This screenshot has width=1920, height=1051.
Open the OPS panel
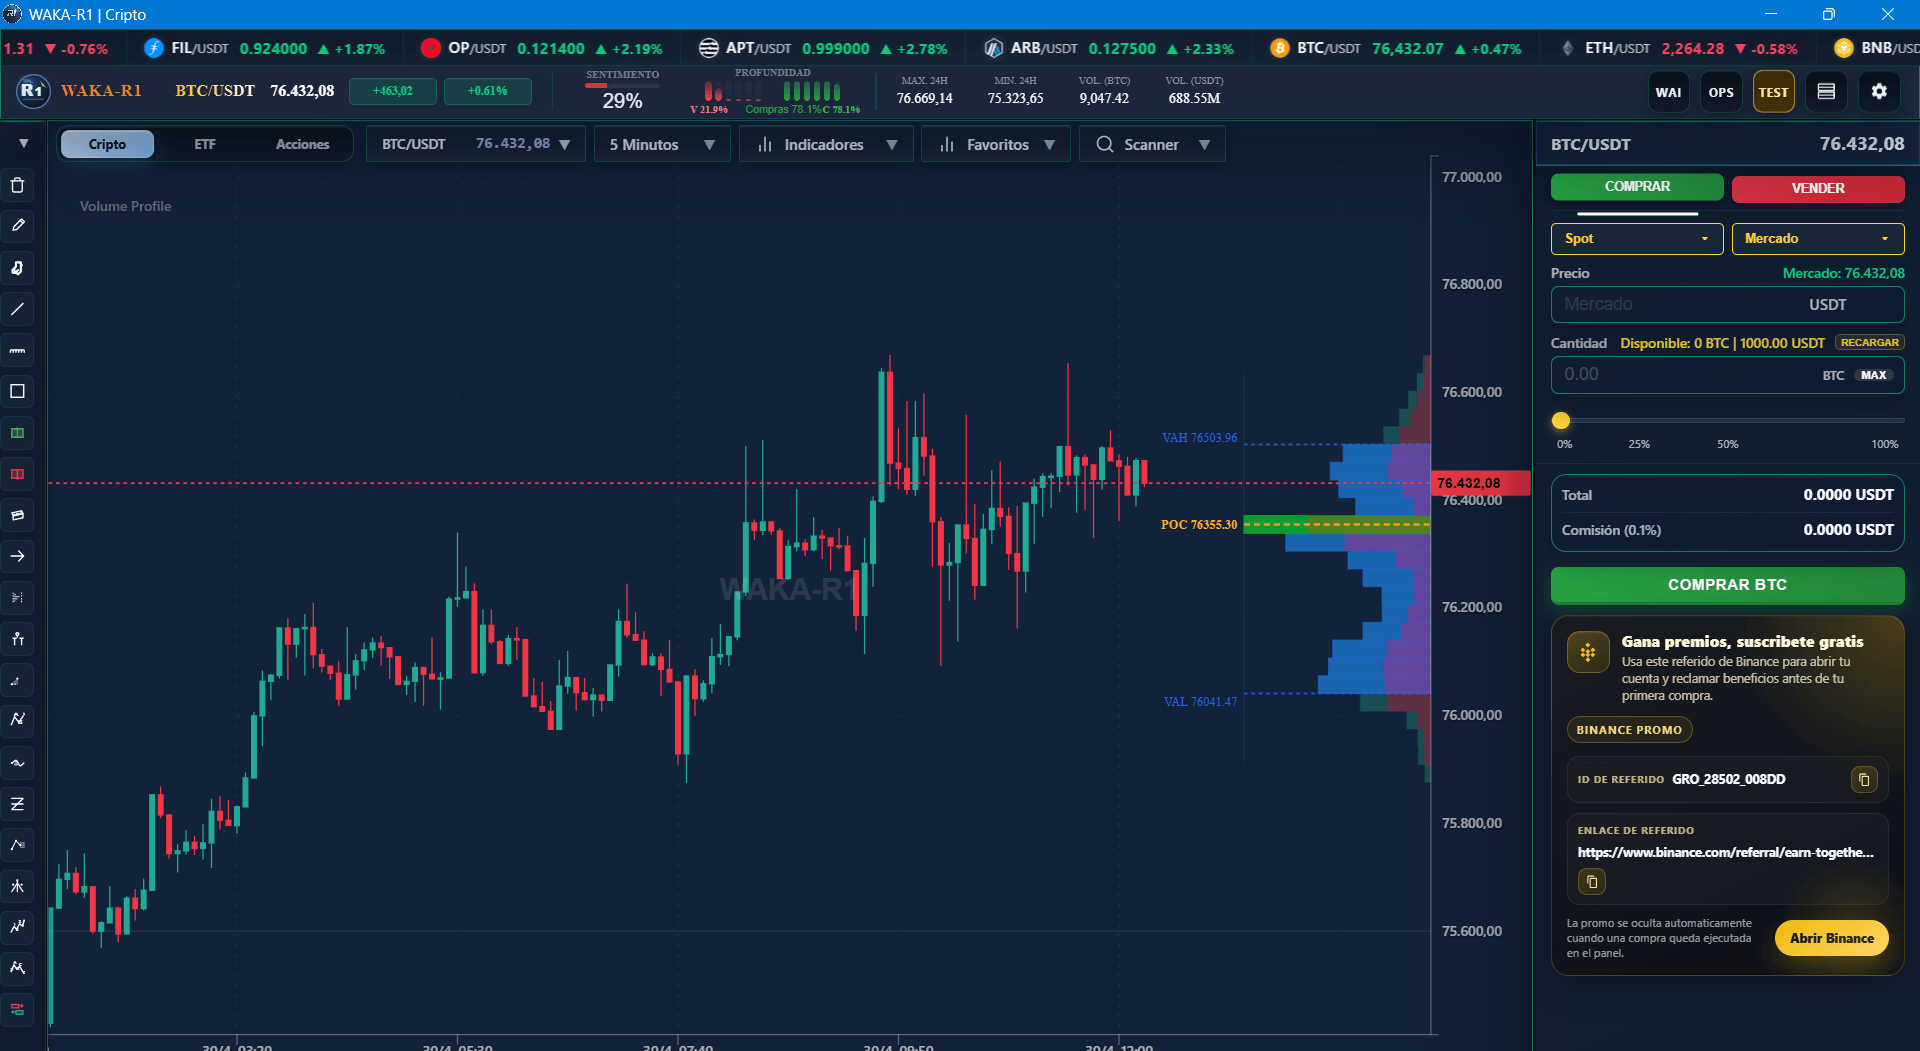coord(1721,92)
